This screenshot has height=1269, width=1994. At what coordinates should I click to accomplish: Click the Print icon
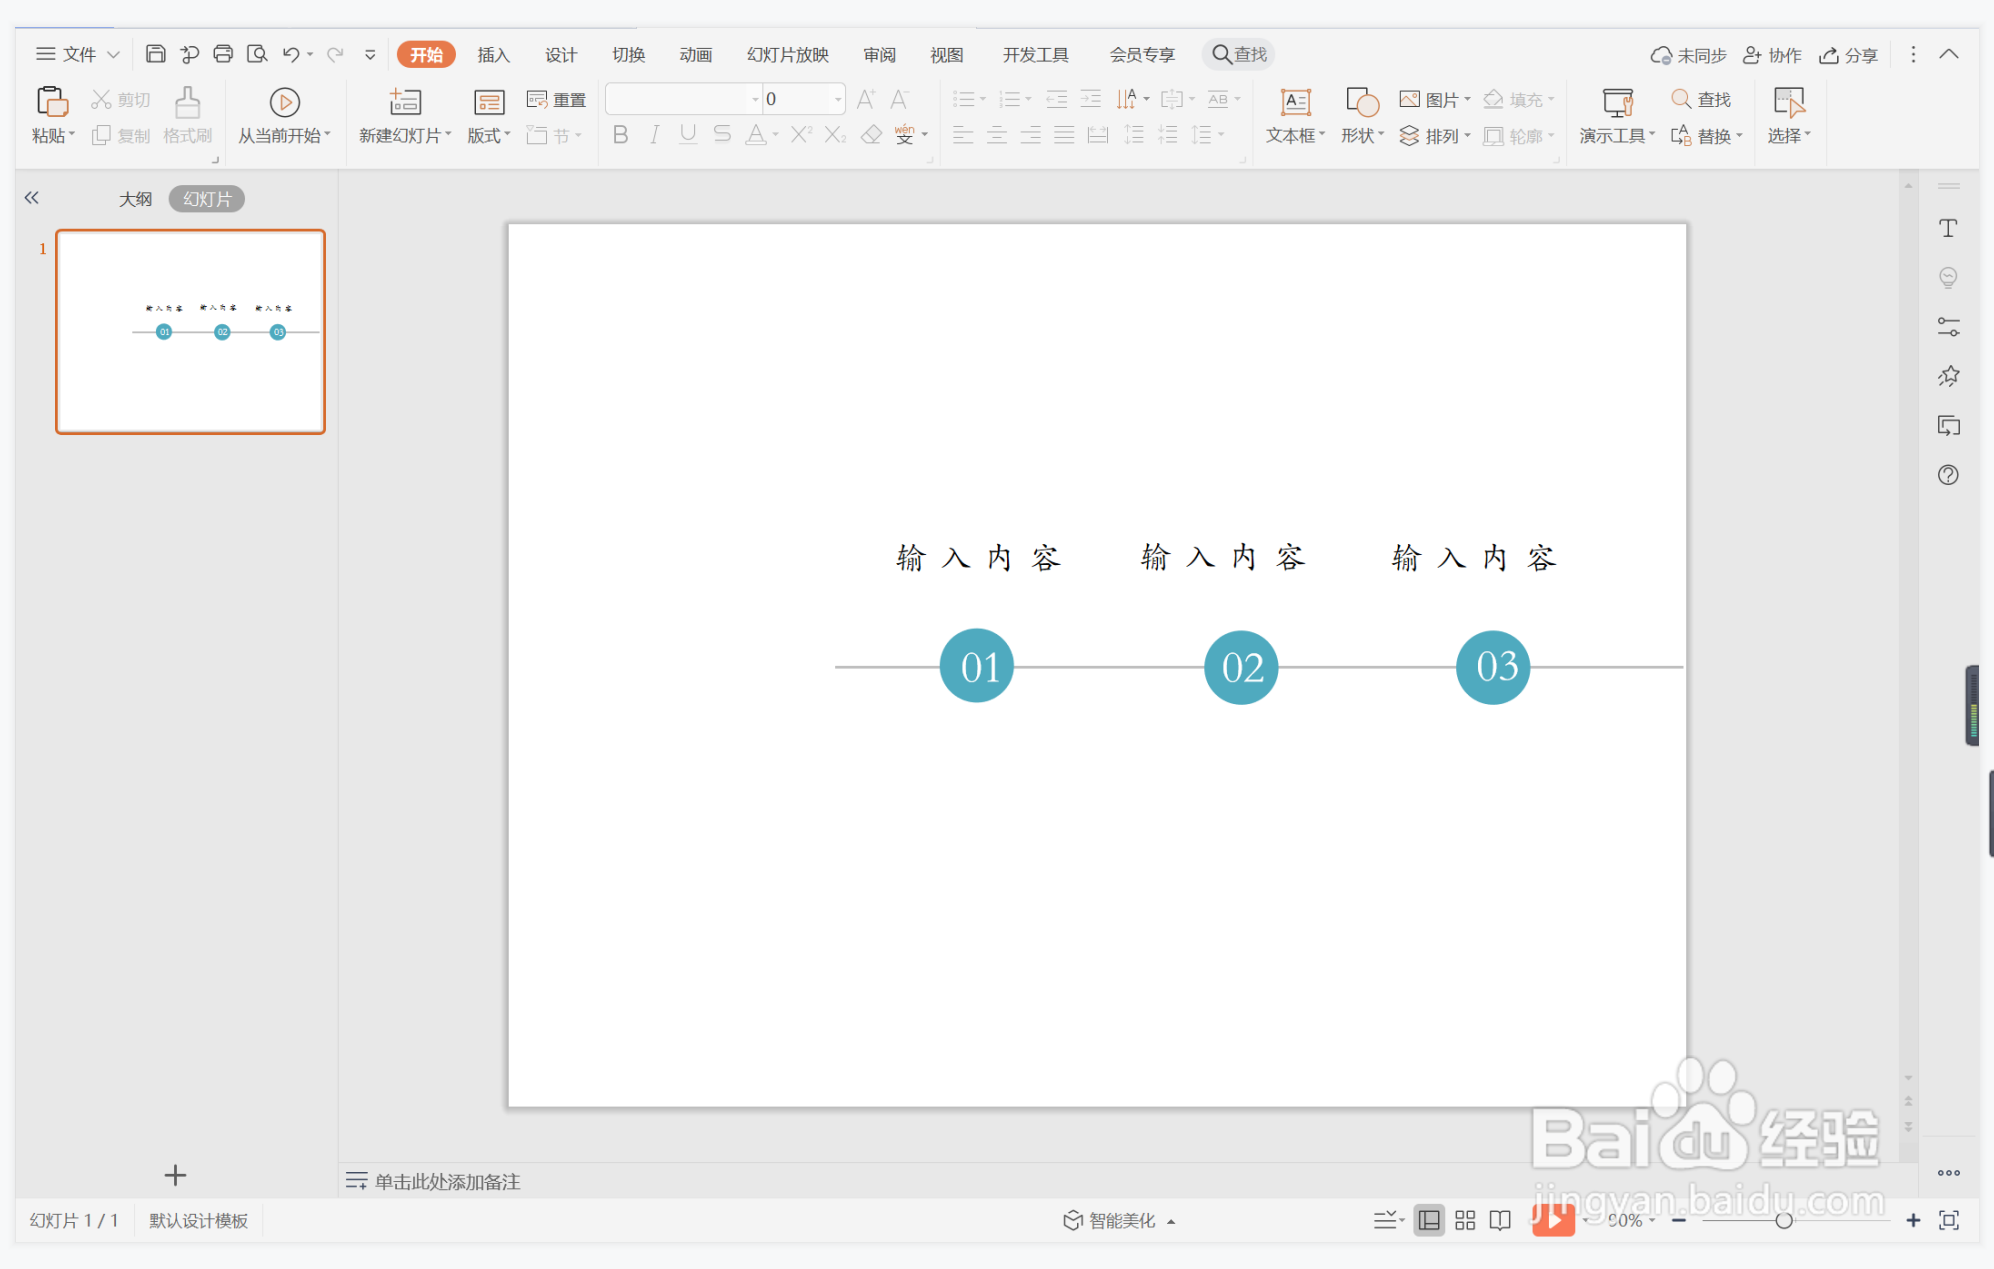click(223, 54)
